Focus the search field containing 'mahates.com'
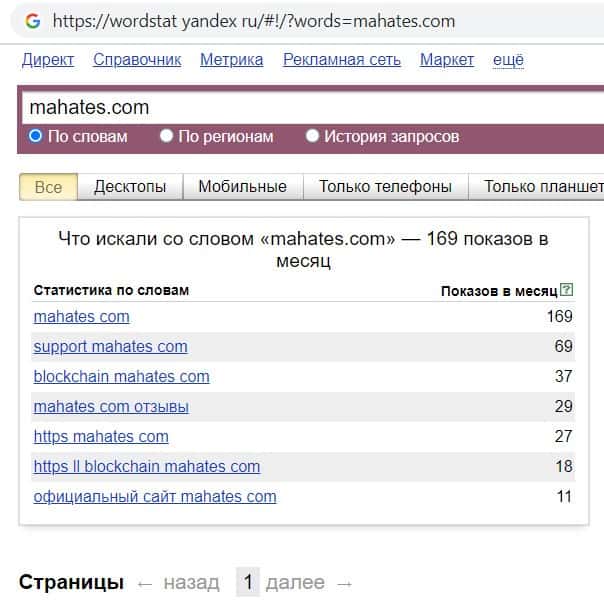Screen dimensions: 604x613 click(x=300, y=107)
